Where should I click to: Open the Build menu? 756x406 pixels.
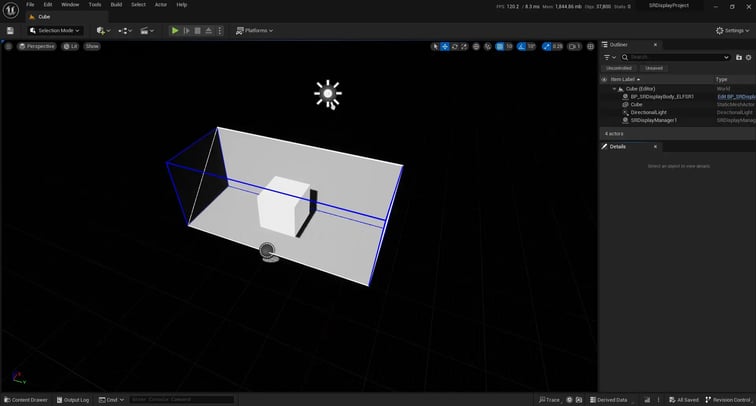116,4
